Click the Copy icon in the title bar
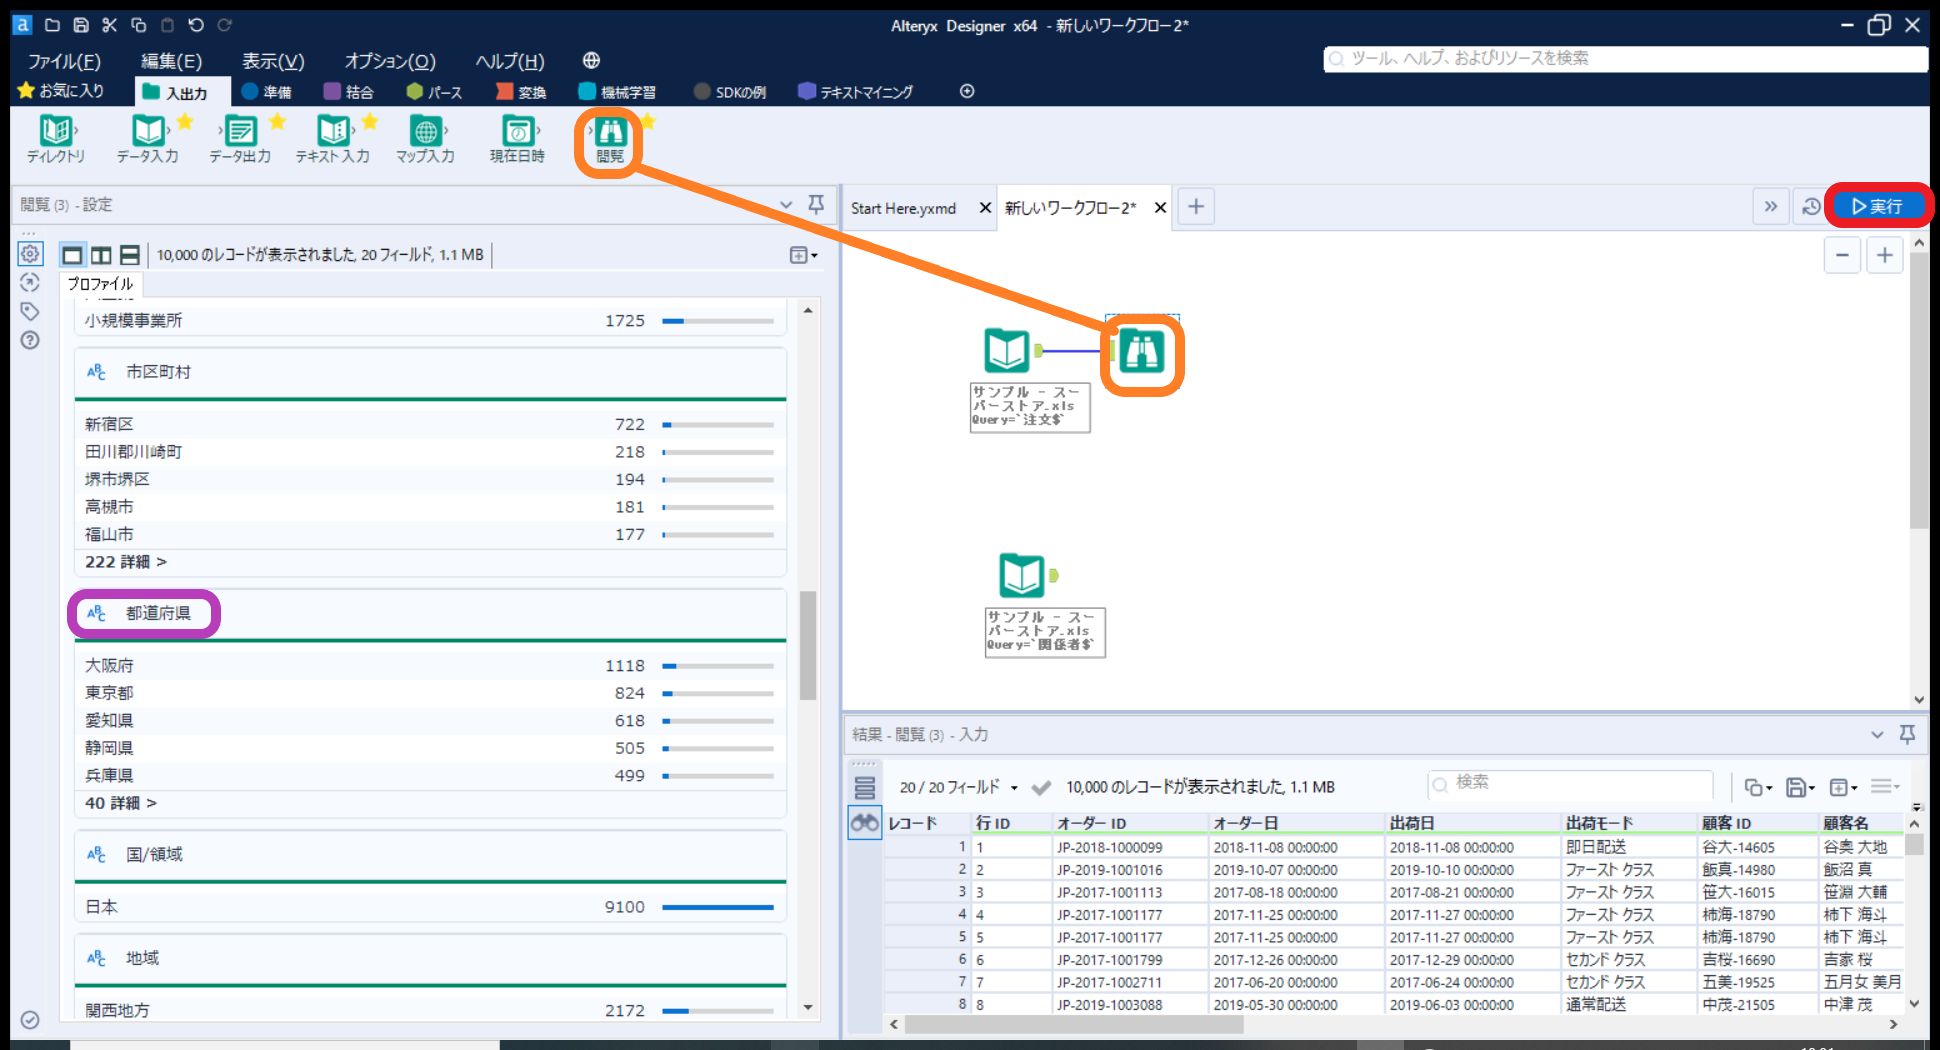The width and height of the screenshot is (1940, 1050). point(139,25)
